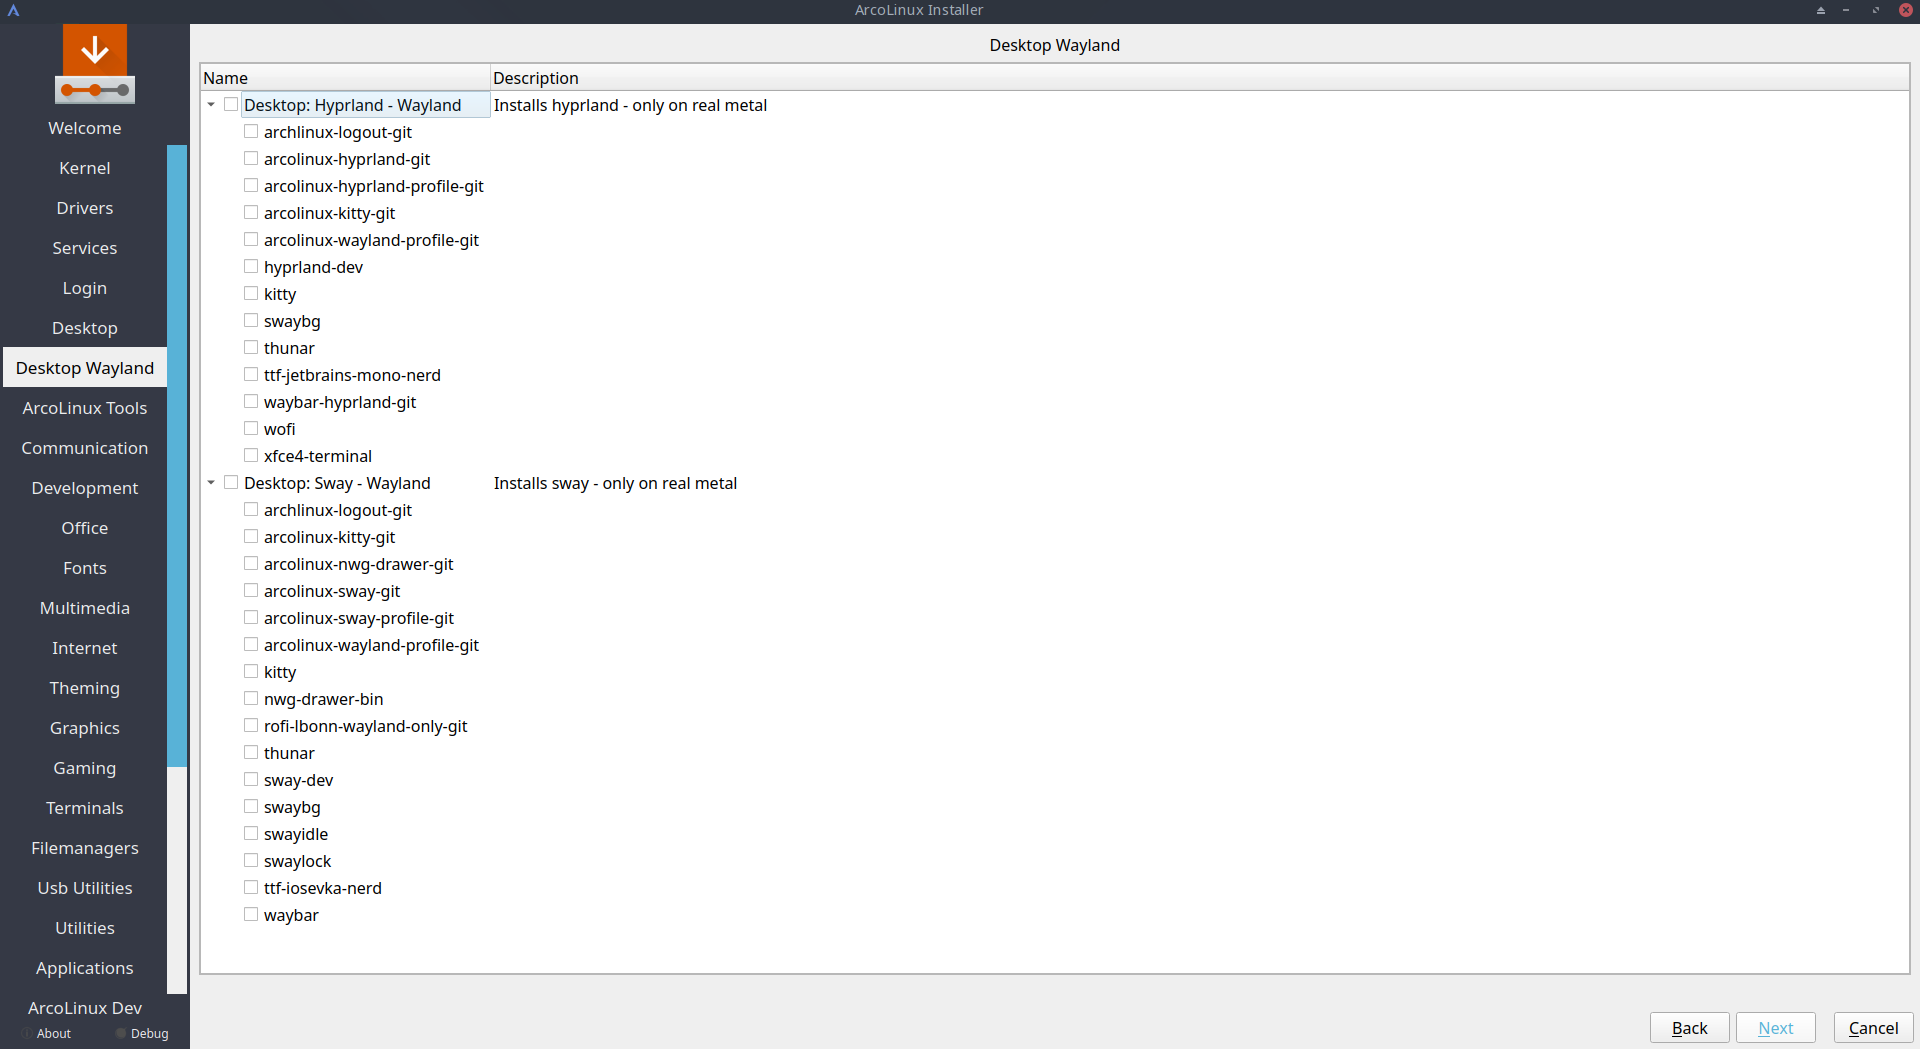This screenshot has height=1049, width=1920.
Task: Tick the arcolinux-sway-profile-git checkbox
Action: [251, 618]
